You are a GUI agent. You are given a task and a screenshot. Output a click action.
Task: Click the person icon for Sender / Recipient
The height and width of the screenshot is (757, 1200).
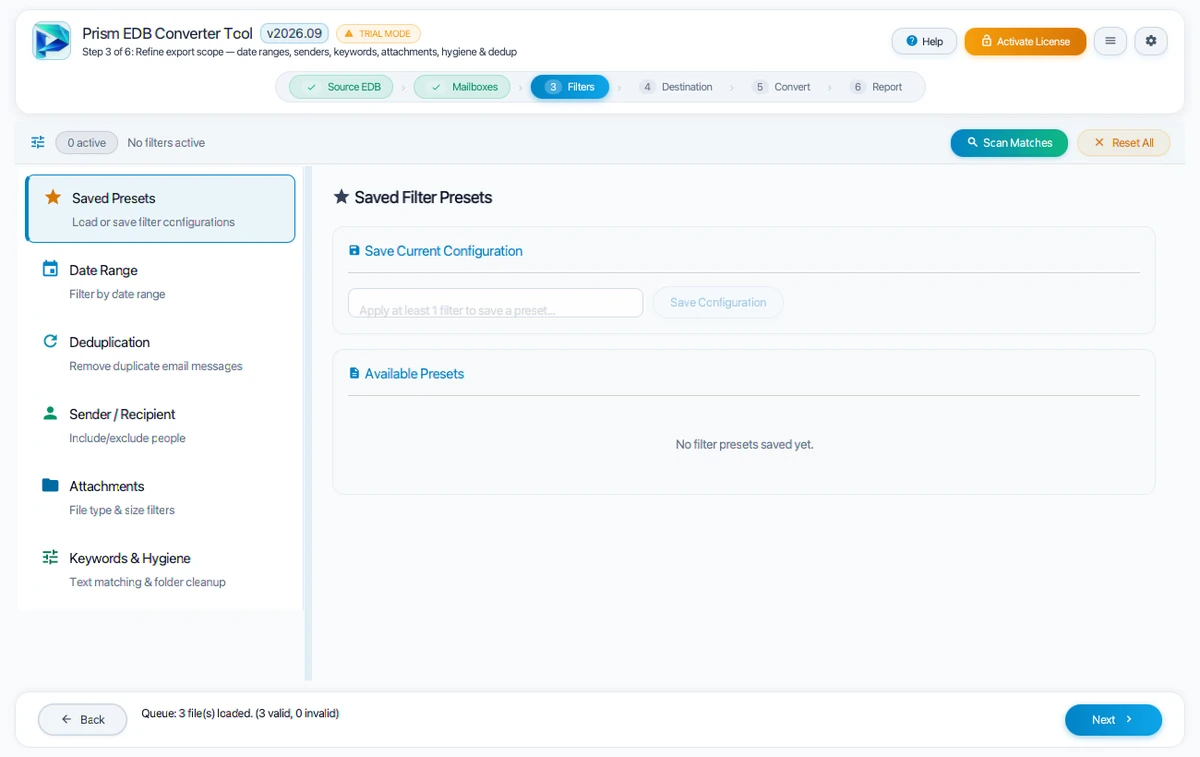point(50,413)
